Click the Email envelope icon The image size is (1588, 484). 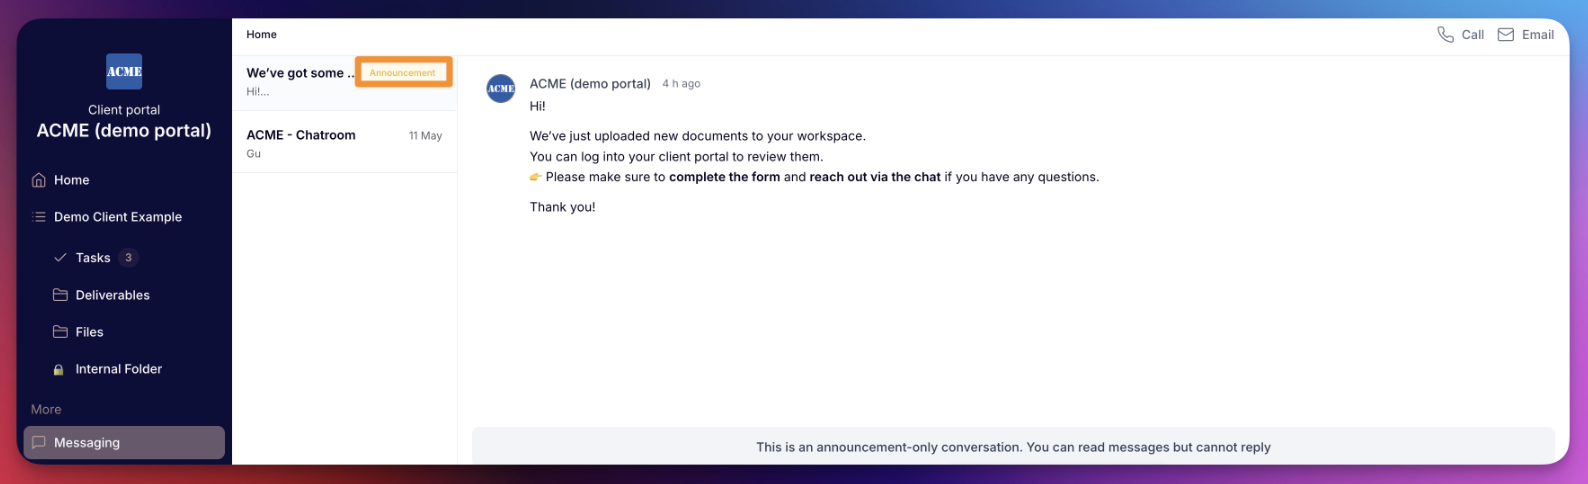pos(1505,35)
